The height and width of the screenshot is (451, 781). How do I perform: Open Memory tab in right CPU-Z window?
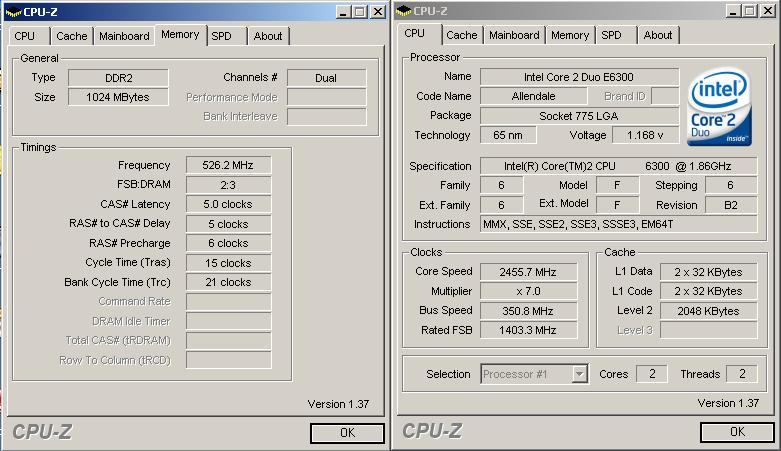coord(570,35)
